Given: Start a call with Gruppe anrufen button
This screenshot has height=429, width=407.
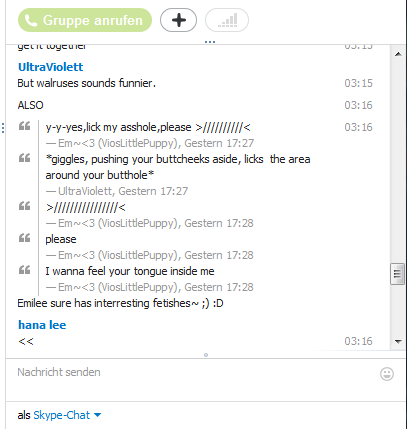Looking at the screenshot, I should pyautogui.click(x=85, y=20).
